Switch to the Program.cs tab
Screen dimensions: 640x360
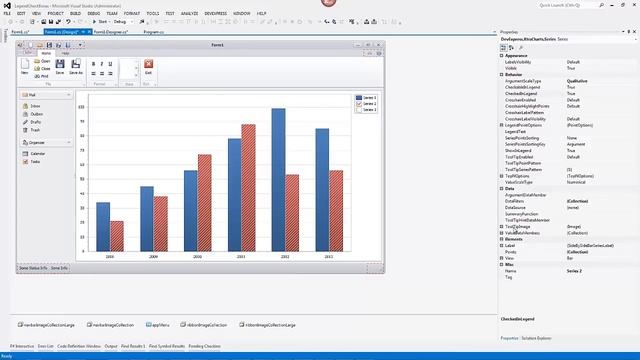pos(154,32)
